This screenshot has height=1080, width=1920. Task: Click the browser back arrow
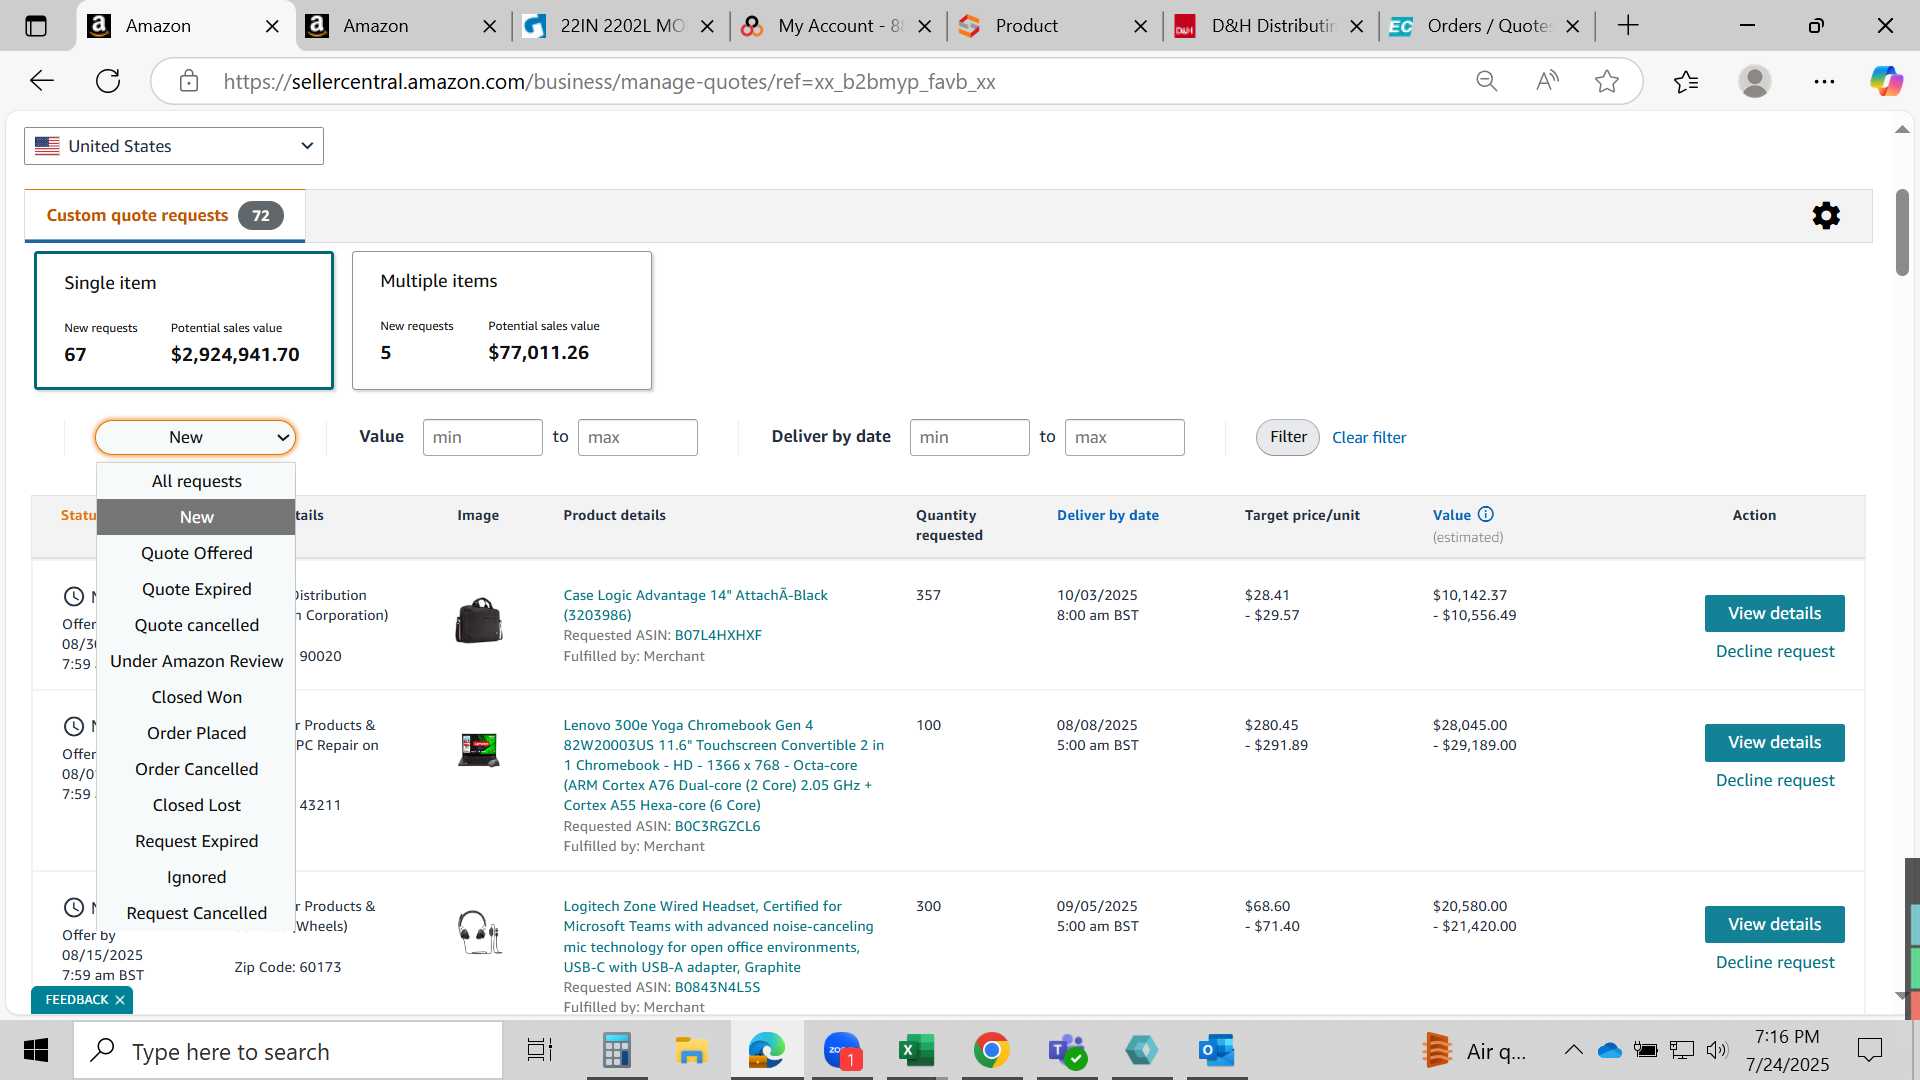(x=42, y=81)
